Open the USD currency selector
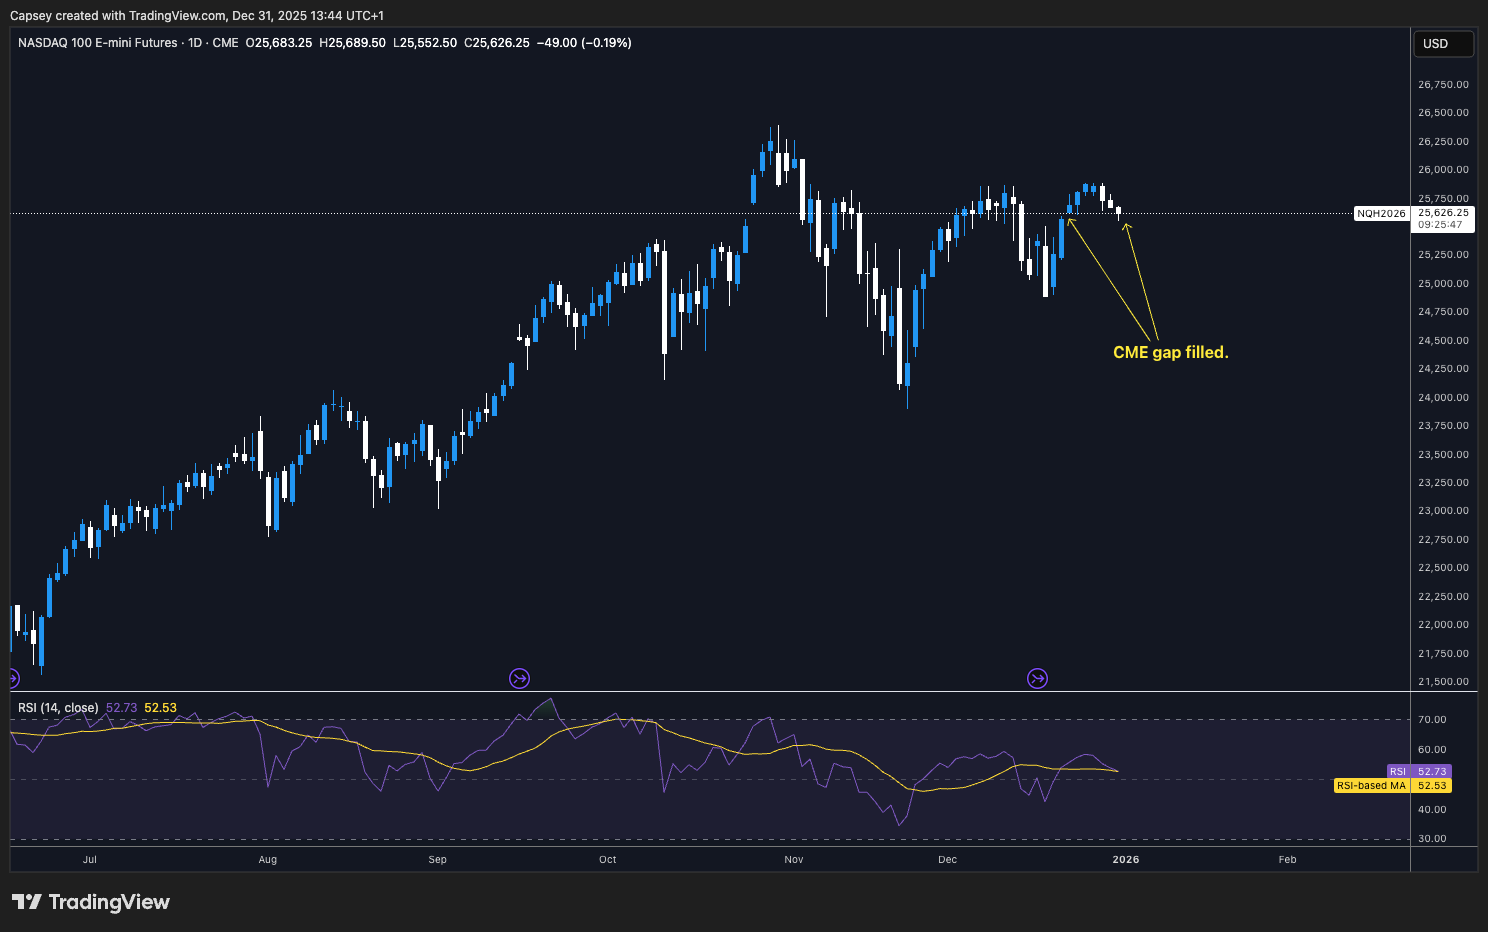1488x932 pixels. click(x=1443, y=43)
